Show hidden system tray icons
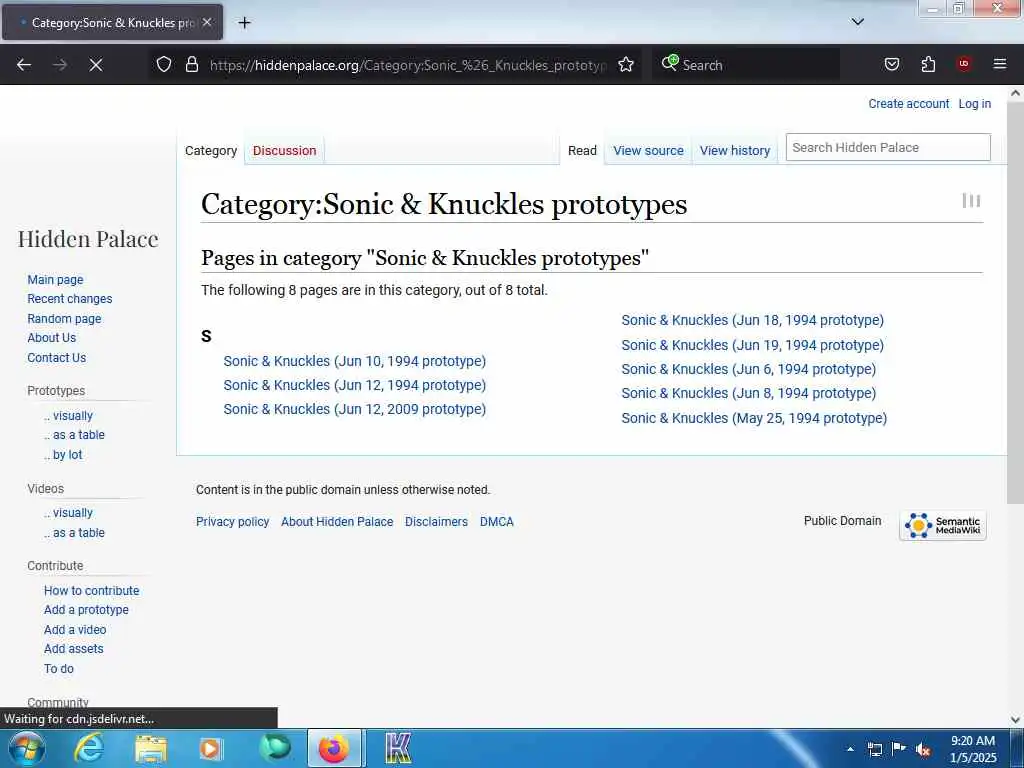 (850, 749)
